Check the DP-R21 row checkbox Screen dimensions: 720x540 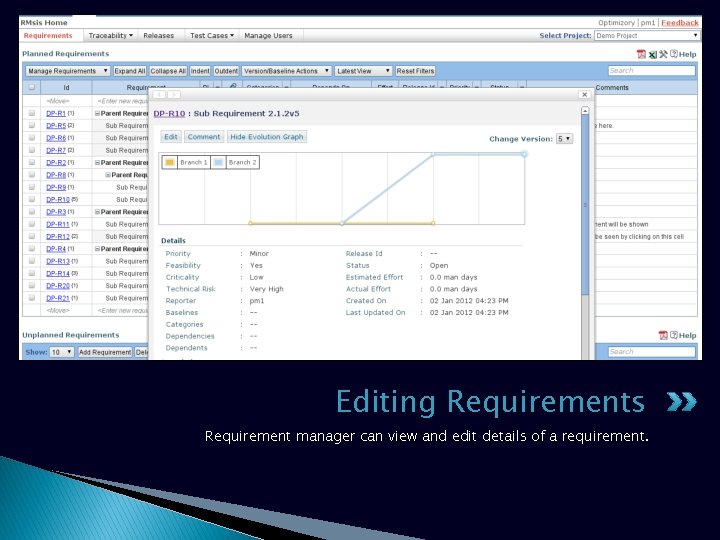[x=32, y=298]
